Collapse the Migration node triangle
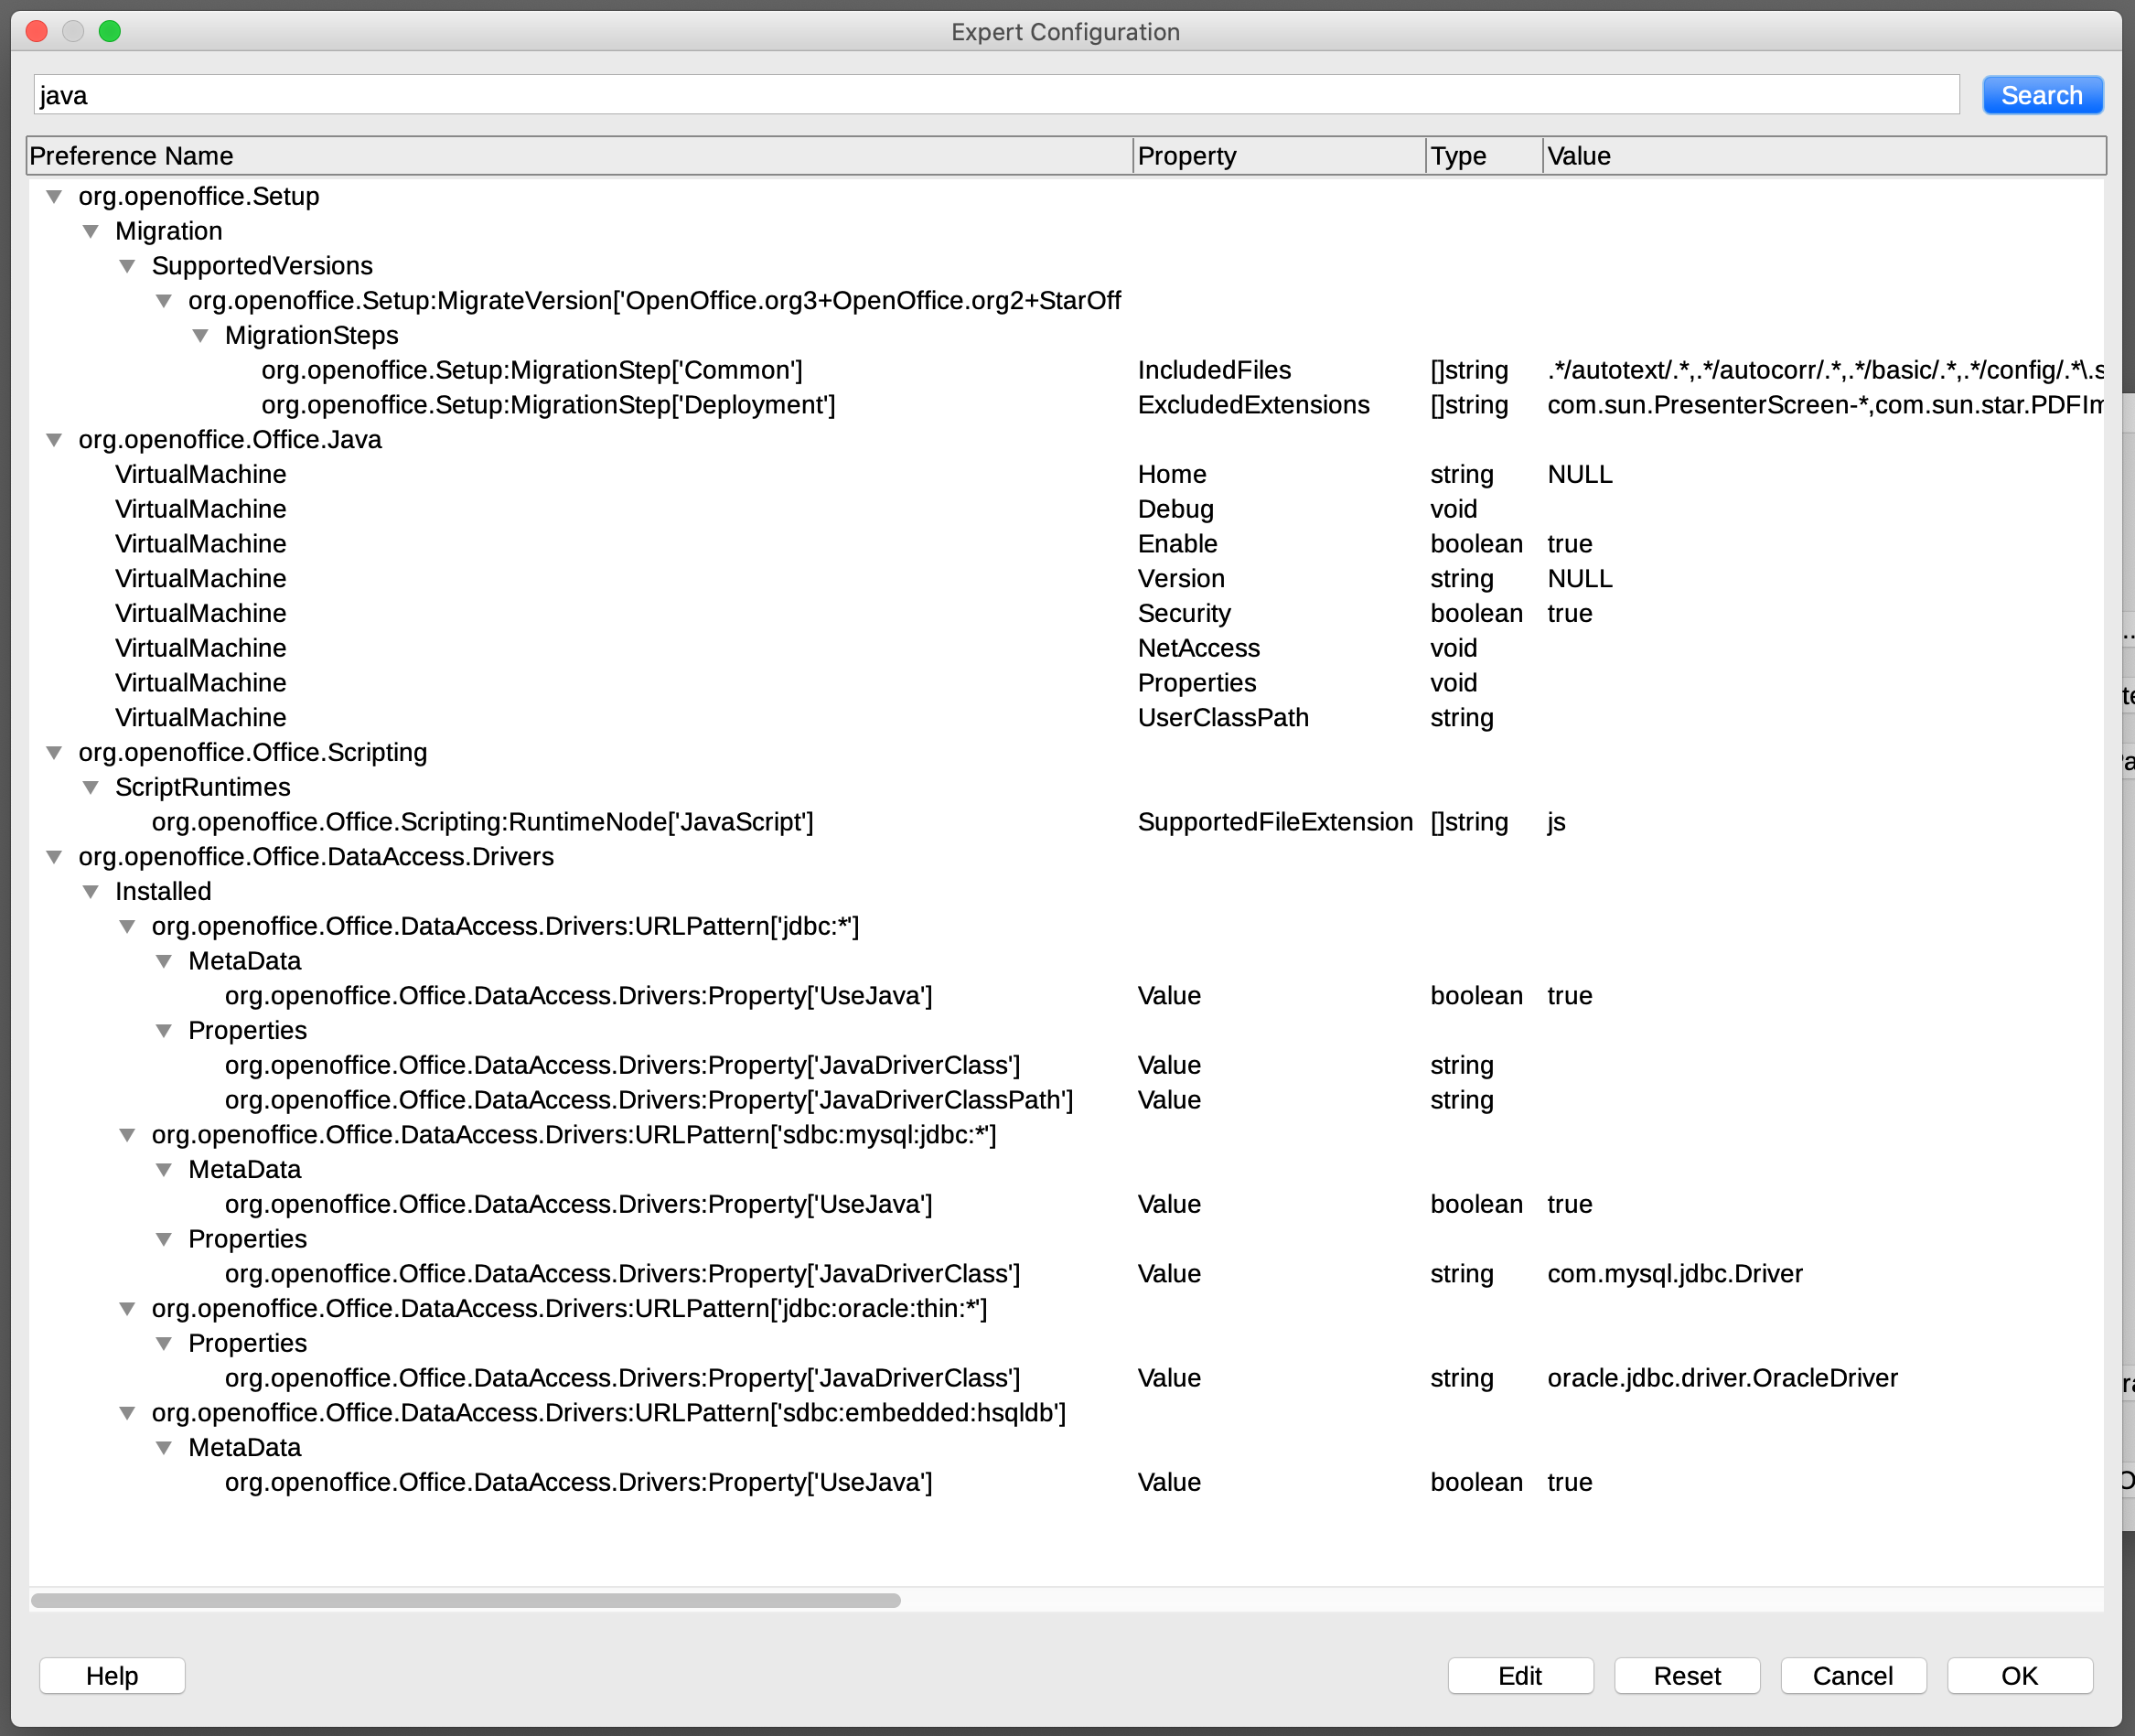The width and height of the screenshot is (2135, 1736). tap(91, 231)
